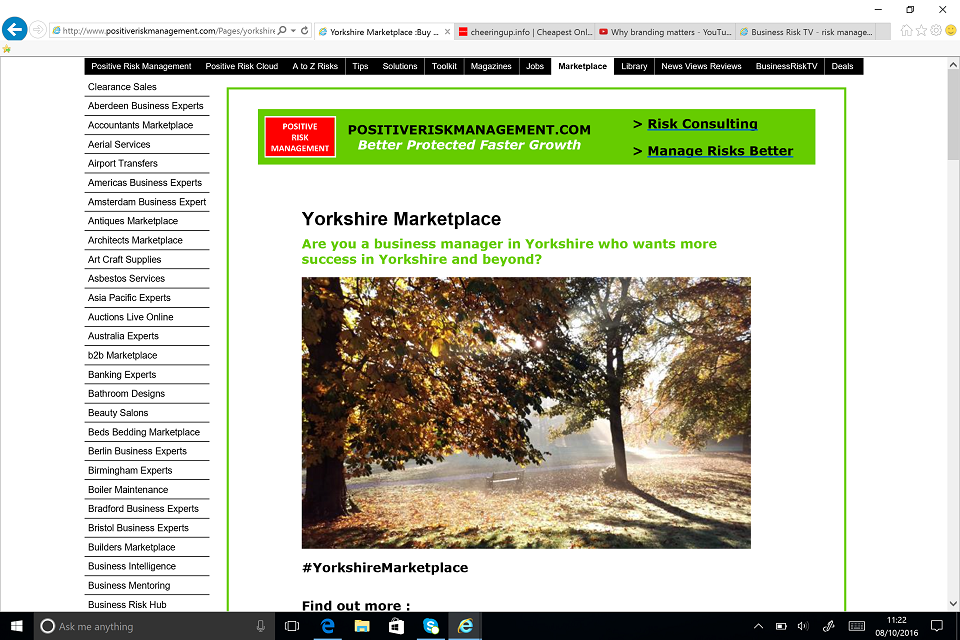Click the Manage Risks Better link
960x640 pixels.
720,151
